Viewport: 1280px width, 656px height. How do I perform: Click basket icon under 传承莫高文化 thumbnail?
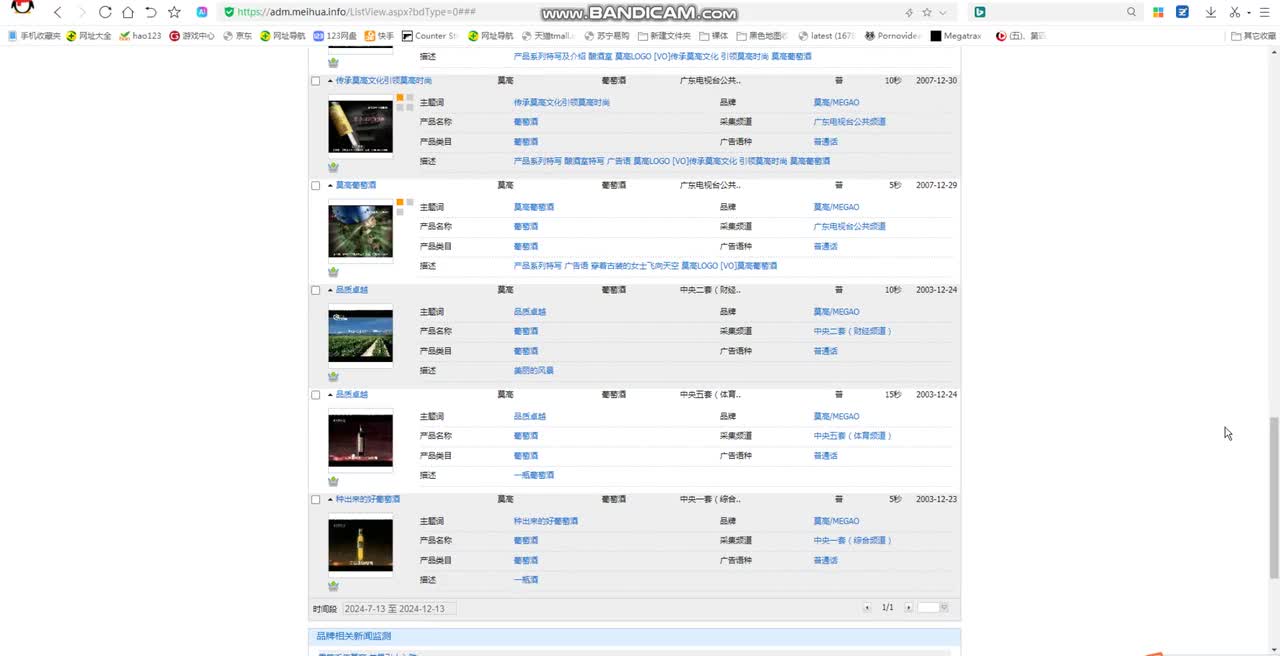pyautogui.click(x=333, y=167)
